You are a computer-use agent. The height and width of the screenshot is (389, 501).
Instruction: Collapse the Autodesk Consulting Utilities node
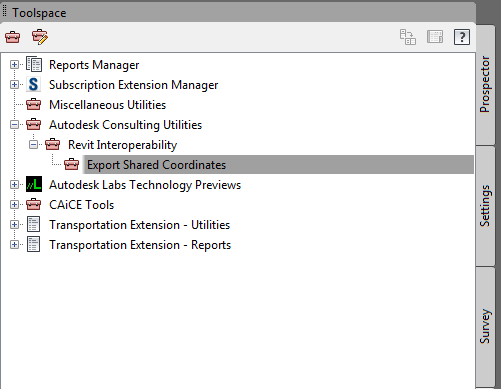point(14,125)
